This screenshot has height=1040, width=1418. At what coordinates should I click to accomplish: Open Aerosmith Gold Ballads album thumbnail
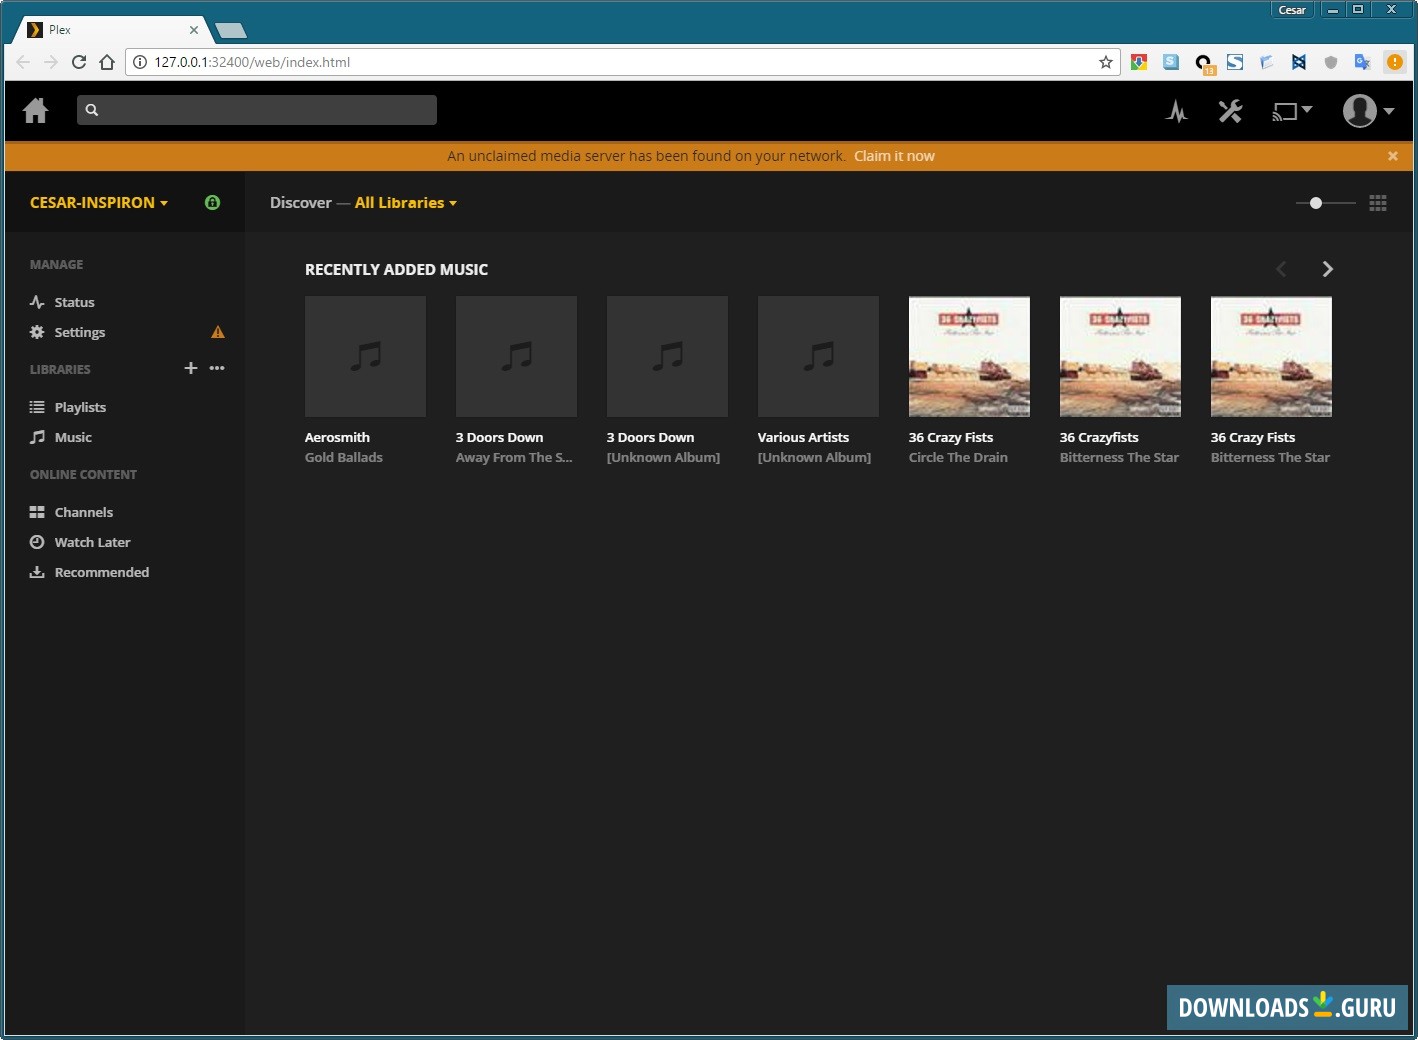[x=365, y=356]
